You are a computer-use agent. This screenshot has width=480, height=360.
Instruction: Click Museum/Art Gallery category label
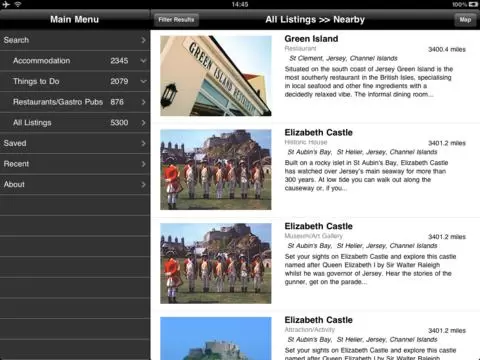[313, 236]
